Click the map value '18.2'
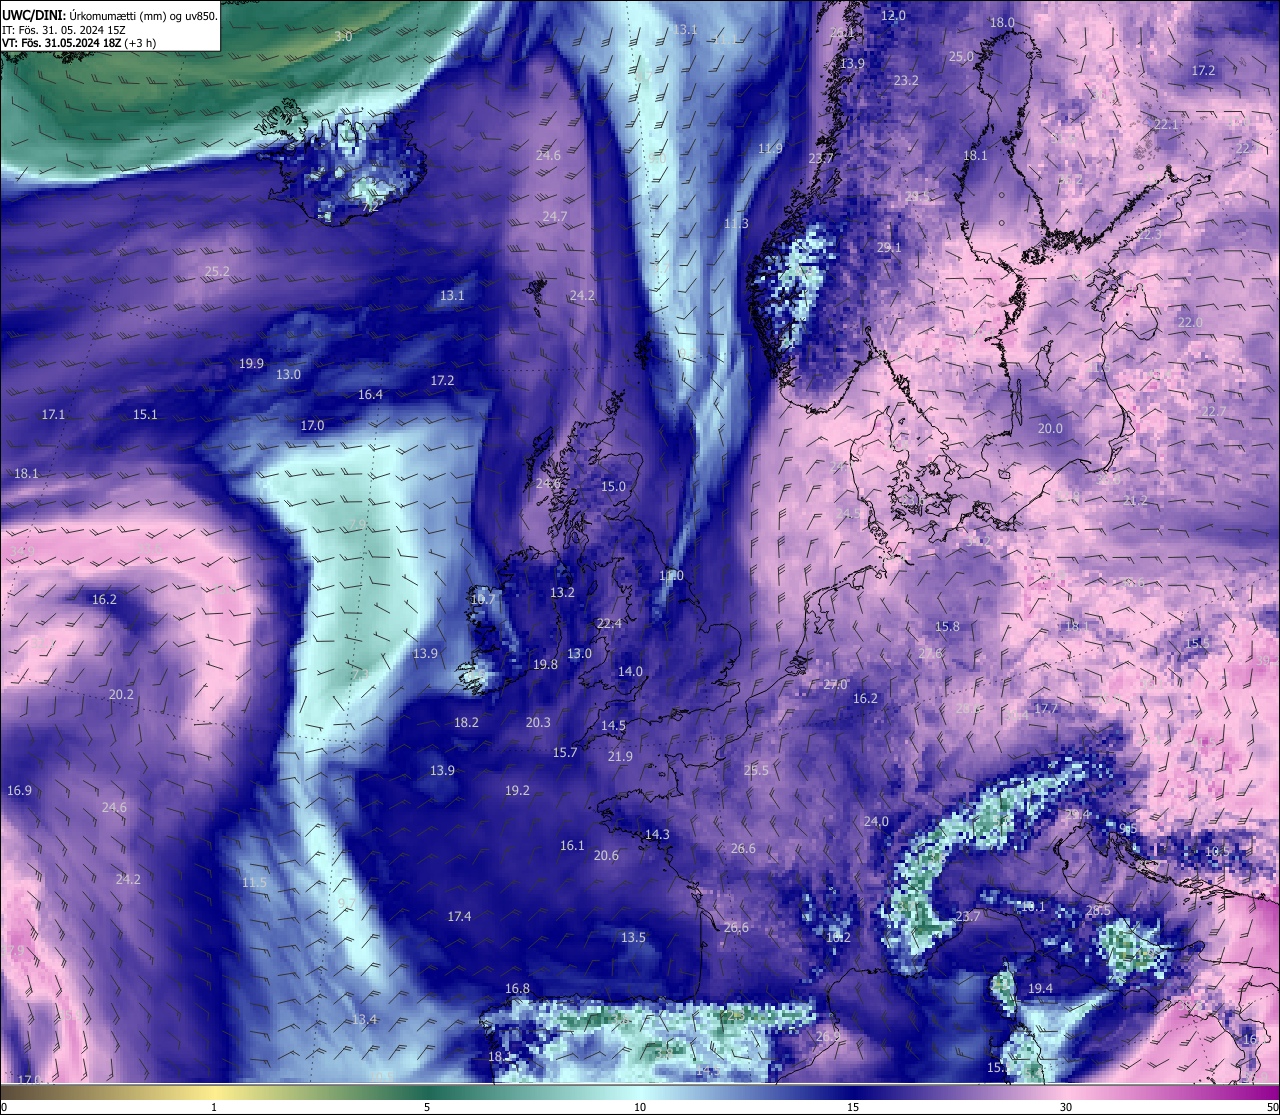 click(466, 722)
